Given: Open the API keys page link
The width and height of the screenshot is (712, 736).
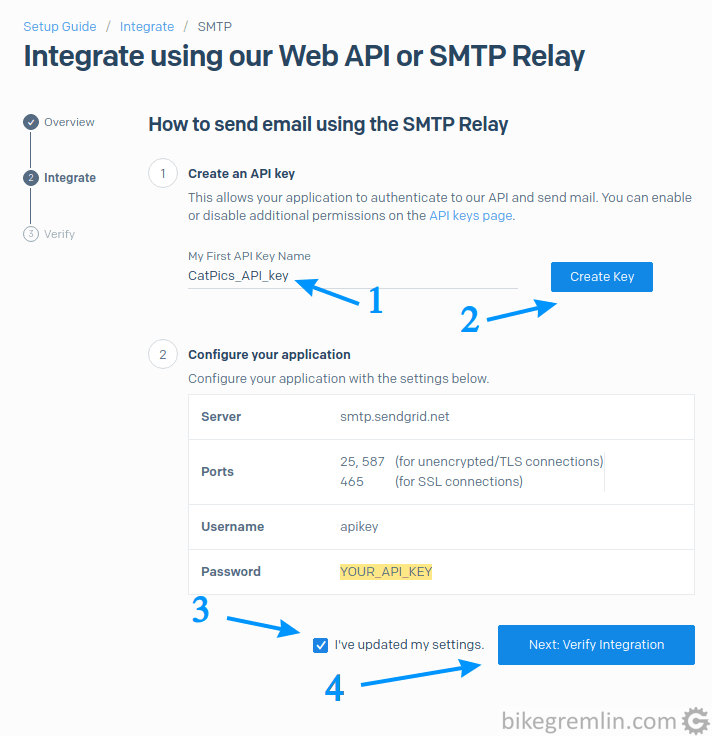Looking at the screenshot, I should 470,215.
